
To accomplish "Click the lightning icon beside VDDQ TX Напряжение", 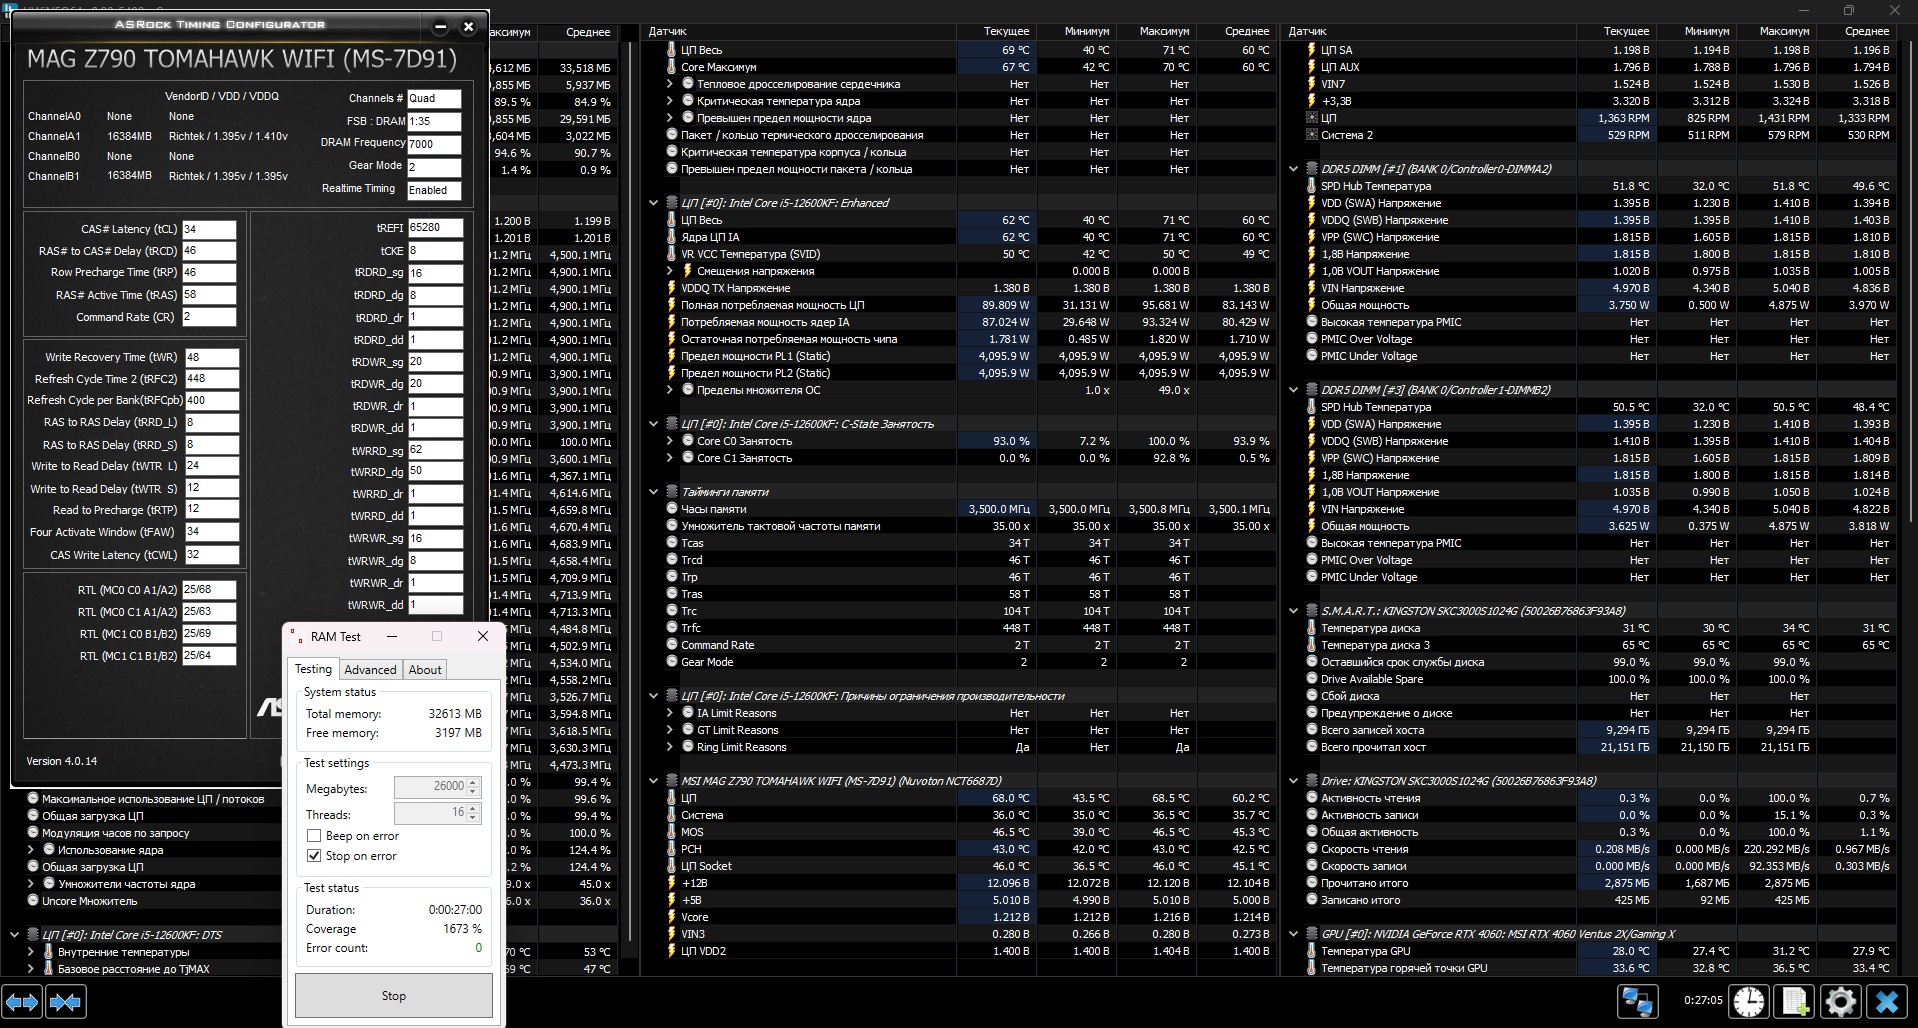I will pos(672,288).
